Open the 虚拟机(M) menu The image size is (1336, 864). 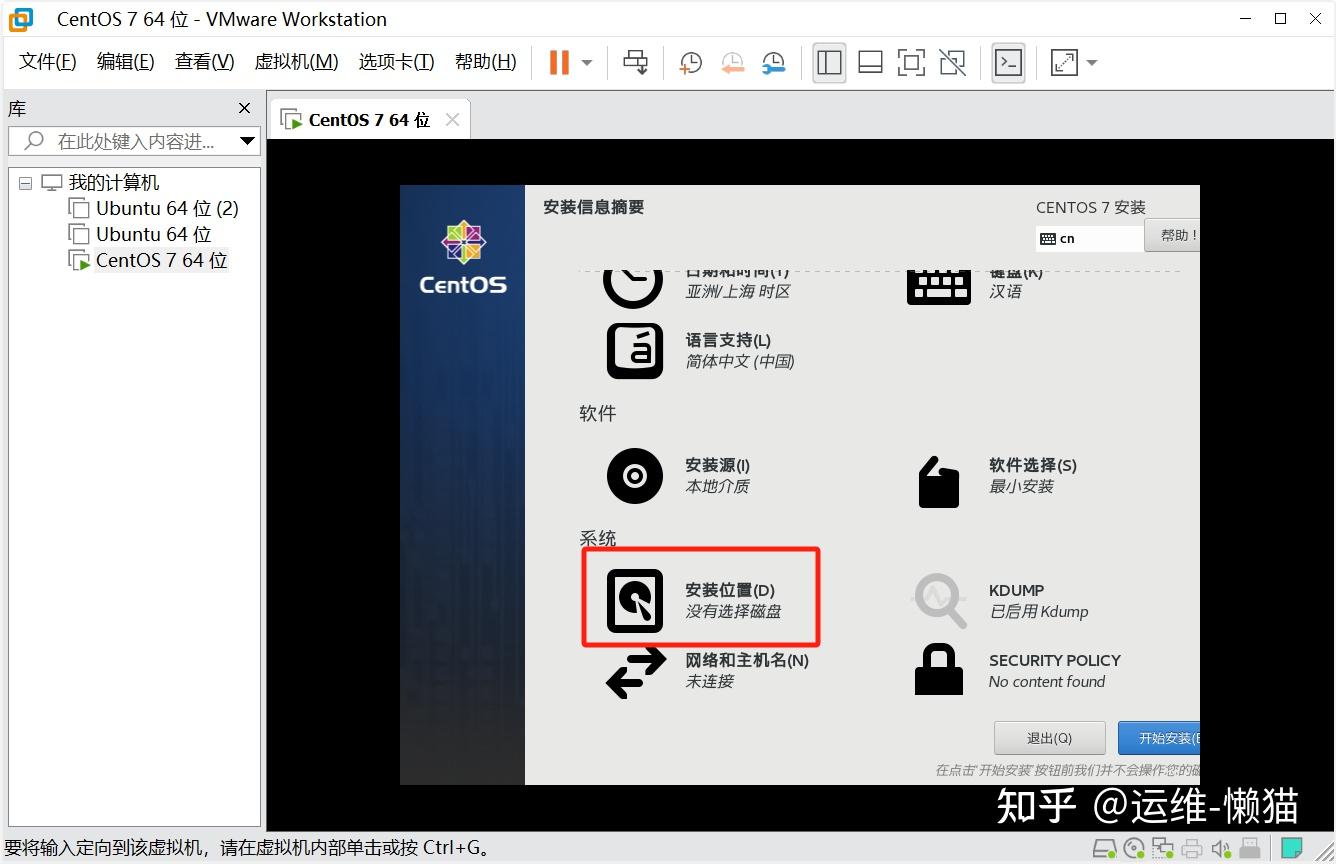click(296, 62)
